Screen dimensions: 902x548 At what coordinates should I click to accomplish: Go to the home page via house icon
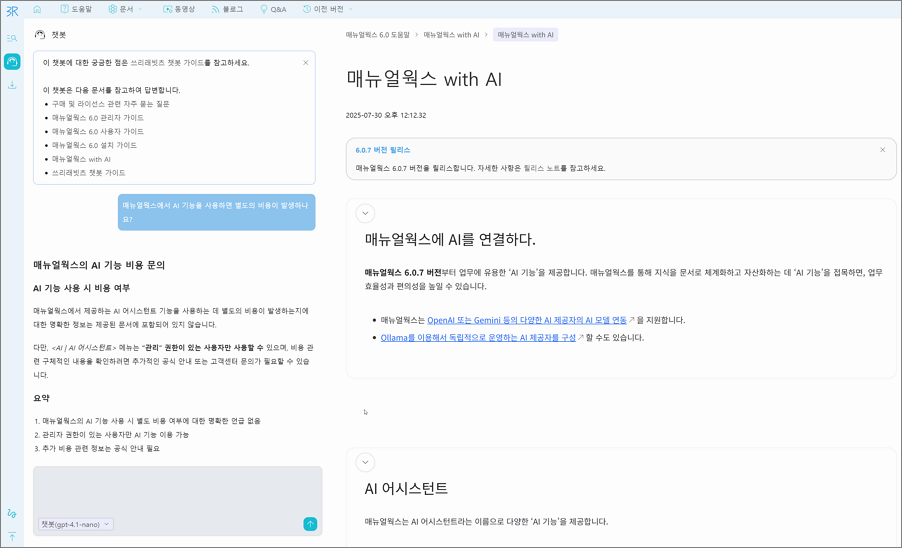(37, 9)
